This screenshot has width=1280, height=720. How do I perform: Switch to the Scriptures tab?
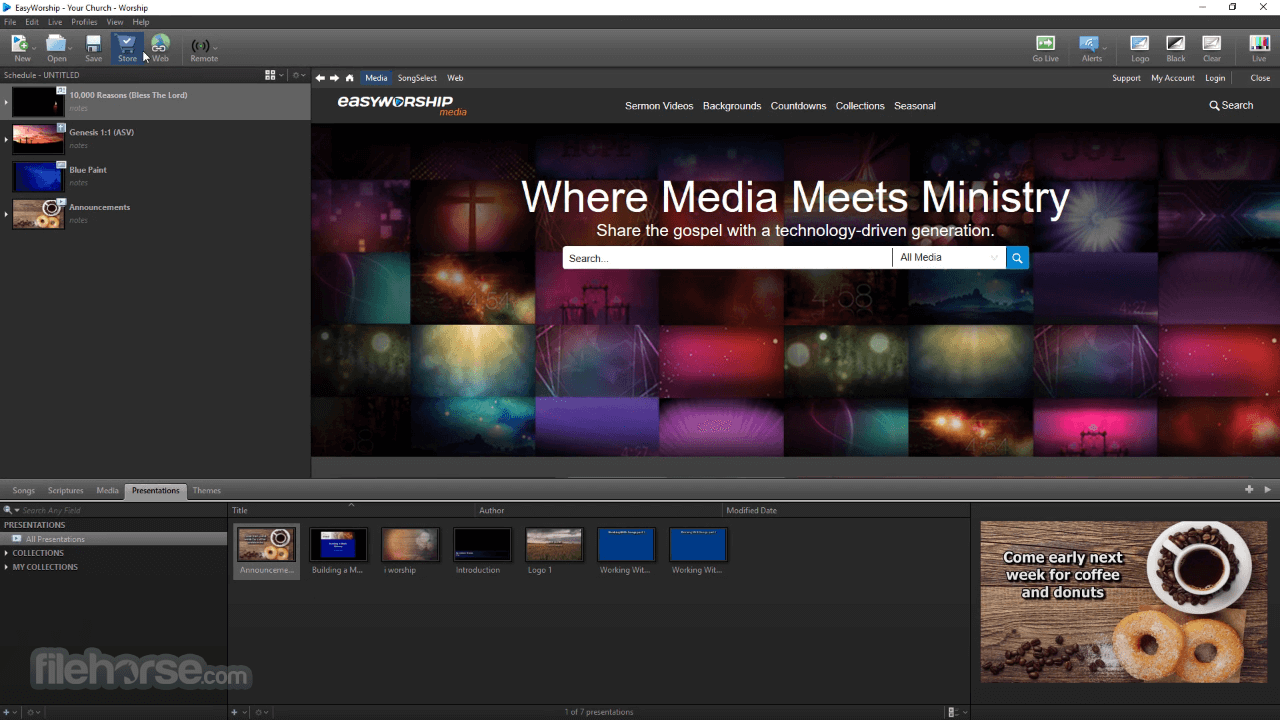(x=66, y=491)
